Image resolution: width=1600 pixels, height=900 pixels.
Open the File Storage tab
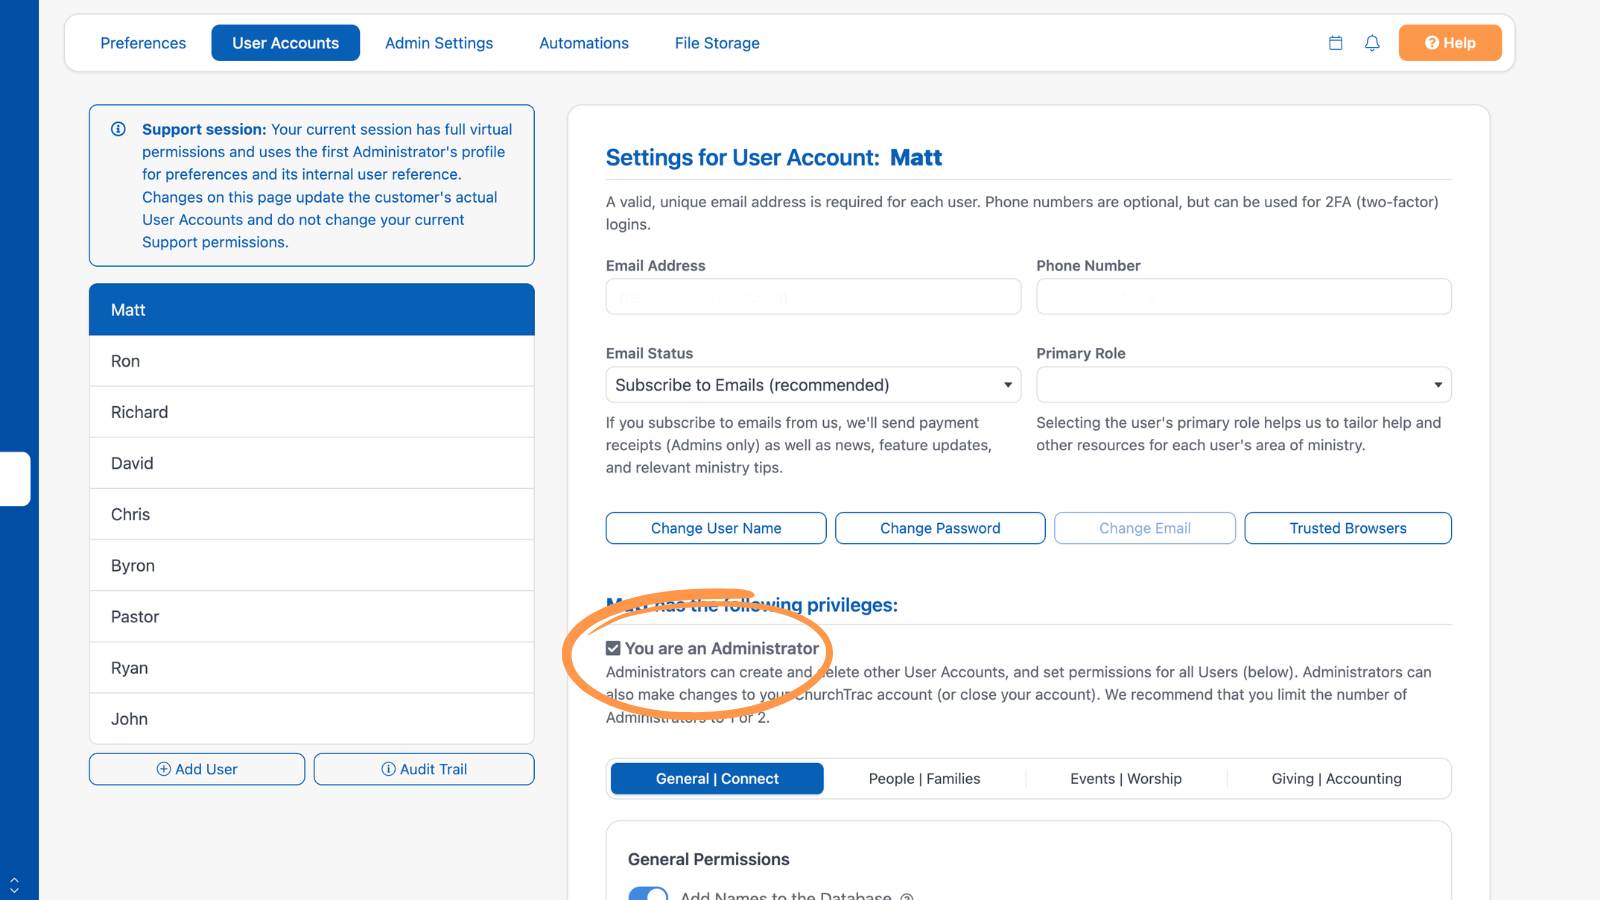point(717,43)
